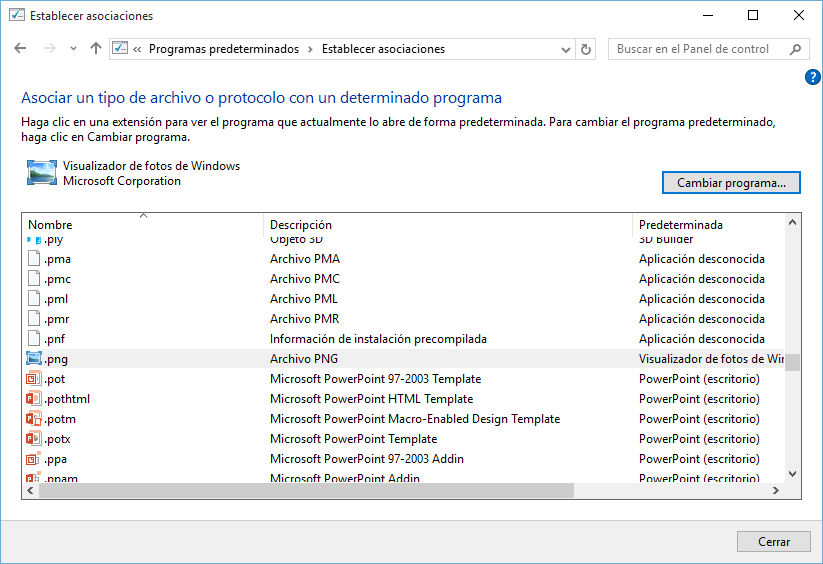Click the vertical scrollbar down arrow
The width and height of the screenshot is (823, 564).
[793, 474]
